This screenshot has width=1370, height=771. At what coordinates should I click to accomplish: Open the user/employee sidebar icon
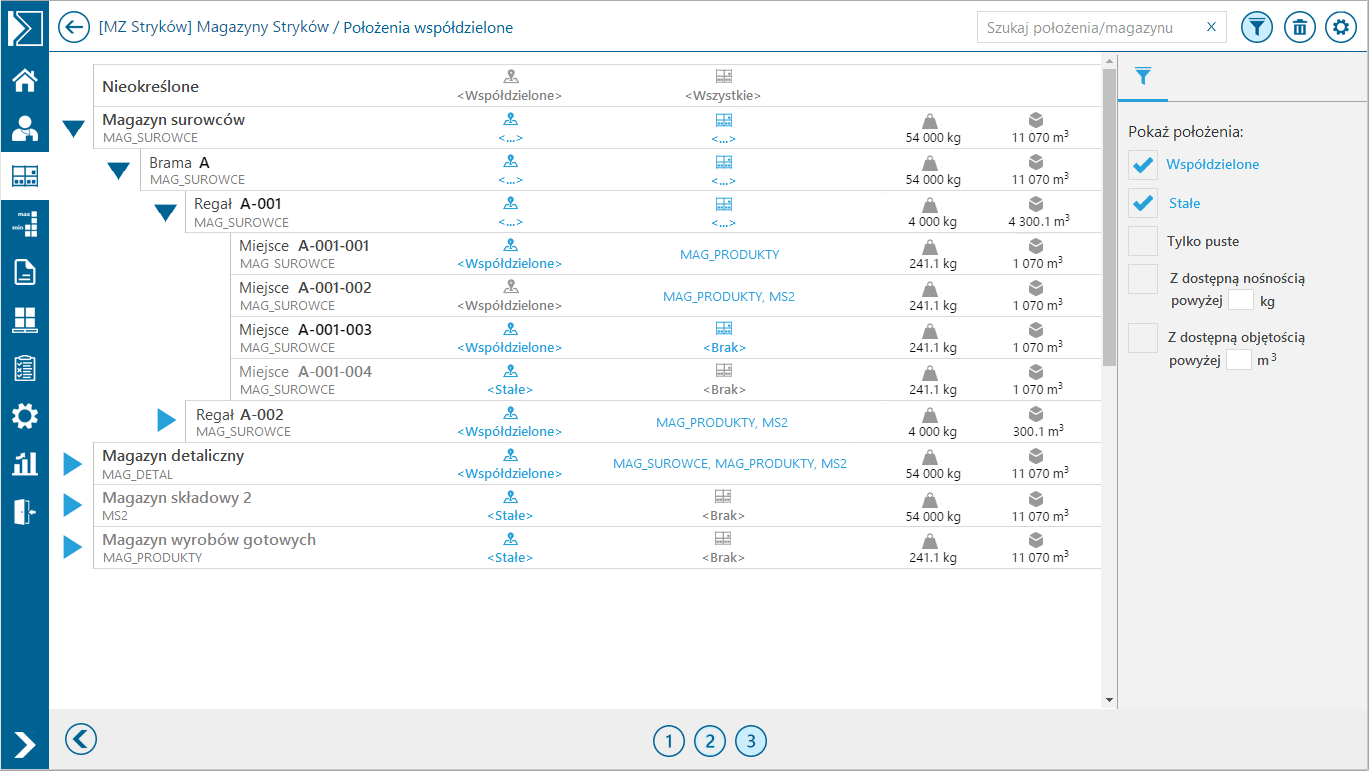pyautogui.click(x=24, y=128)
